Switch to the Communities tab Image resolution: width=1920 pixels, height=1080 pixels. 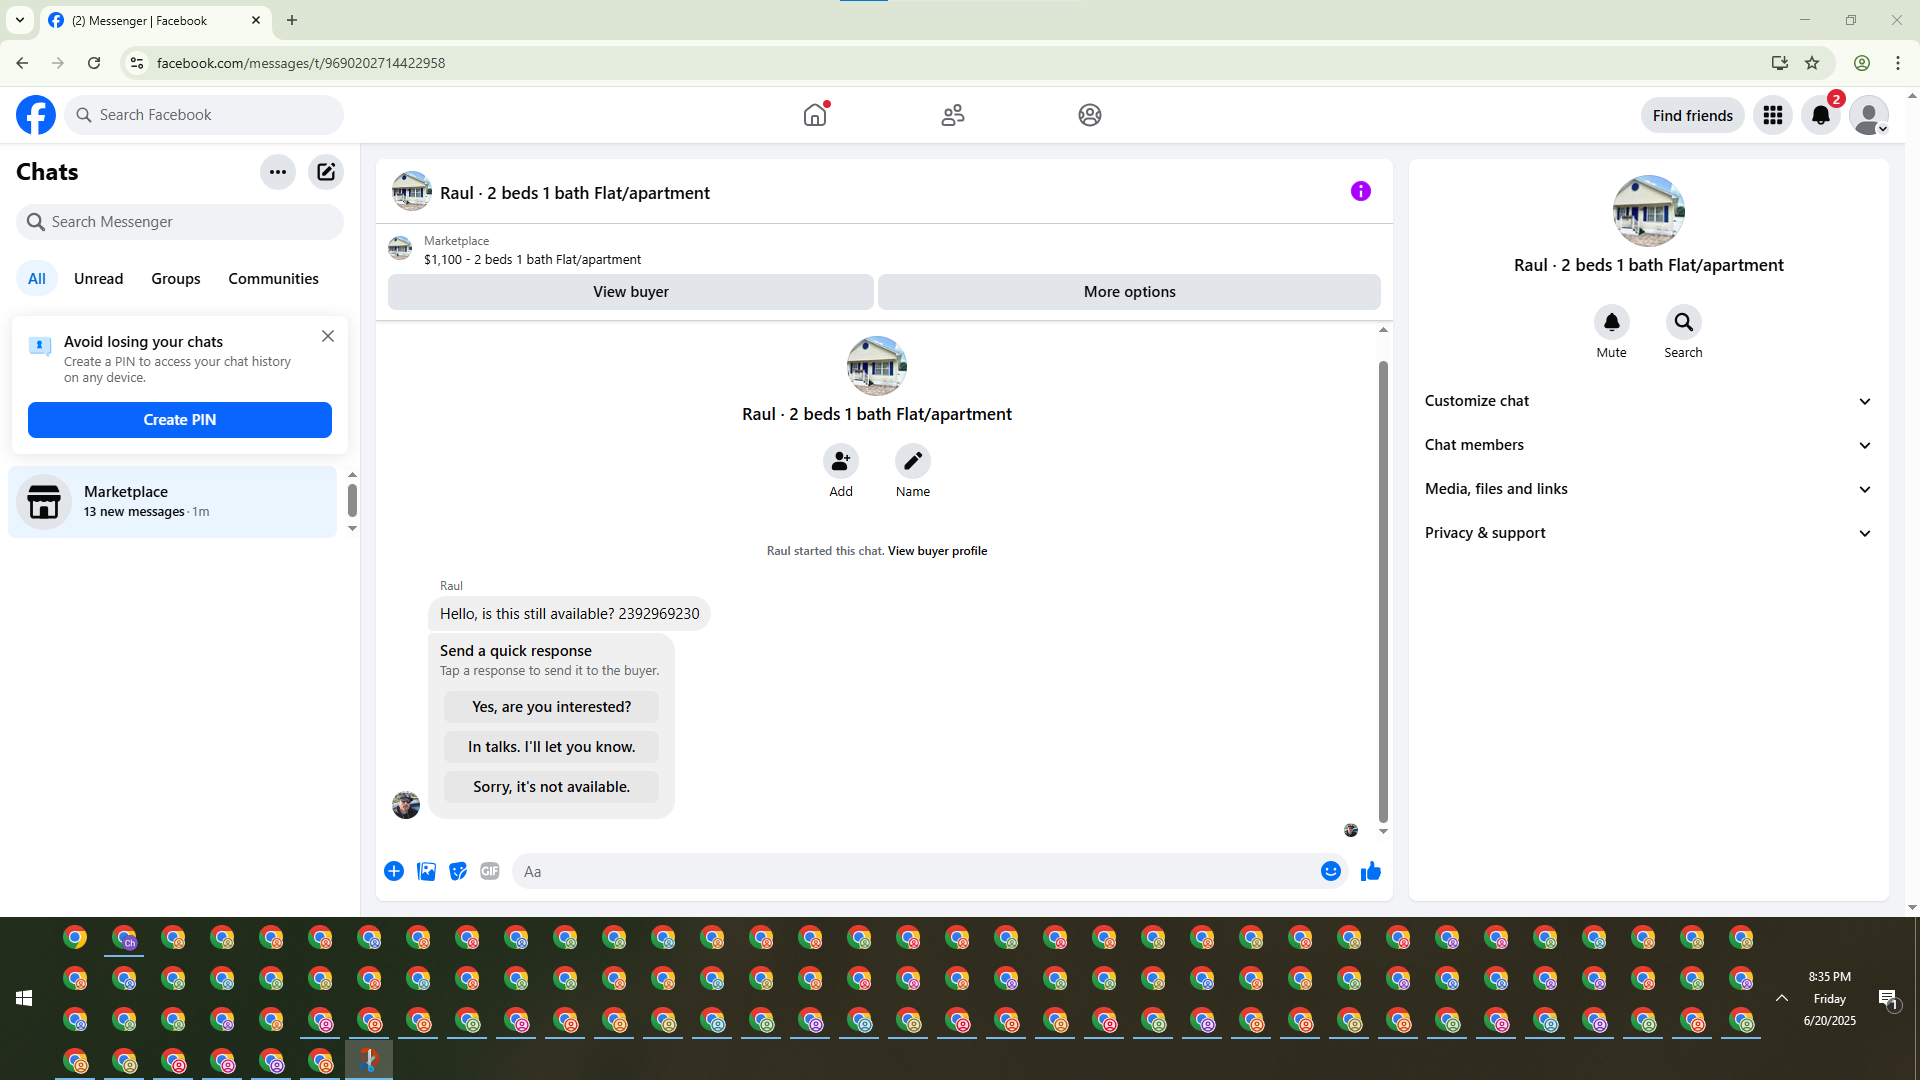(x=273, y=278)
